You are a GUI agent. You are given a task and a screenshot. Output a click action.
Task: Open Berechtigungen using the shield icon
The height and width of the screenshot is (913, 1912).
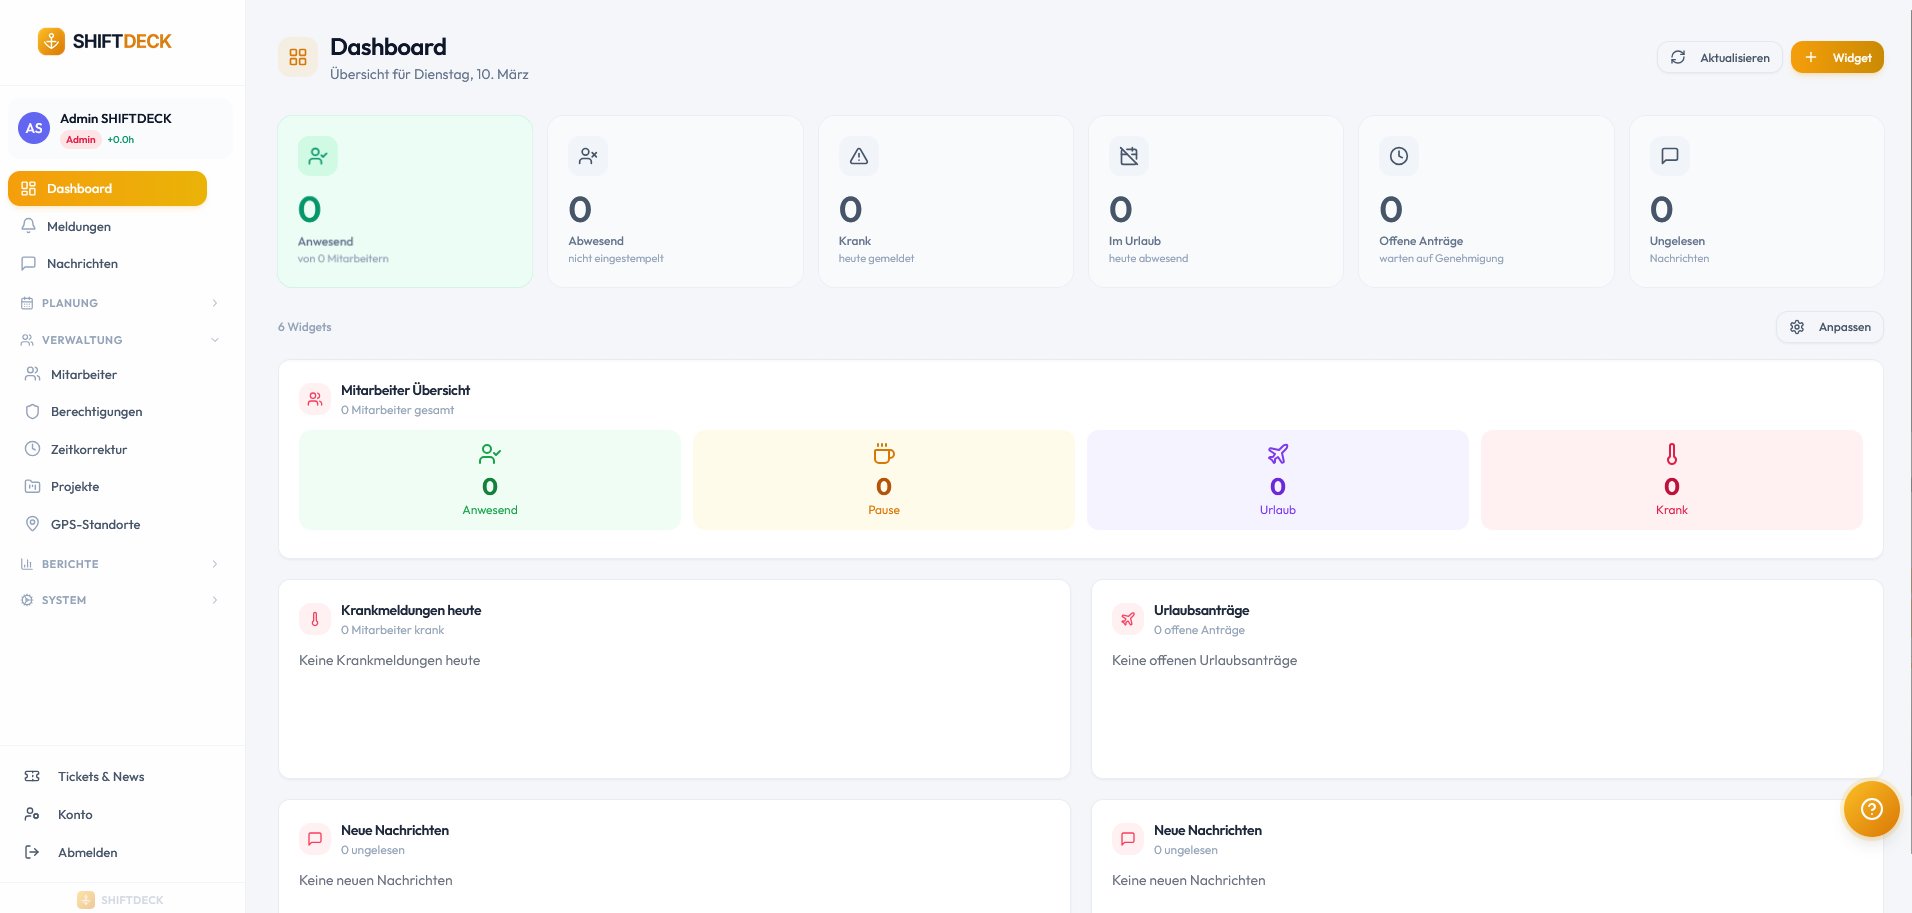[31, 411]
